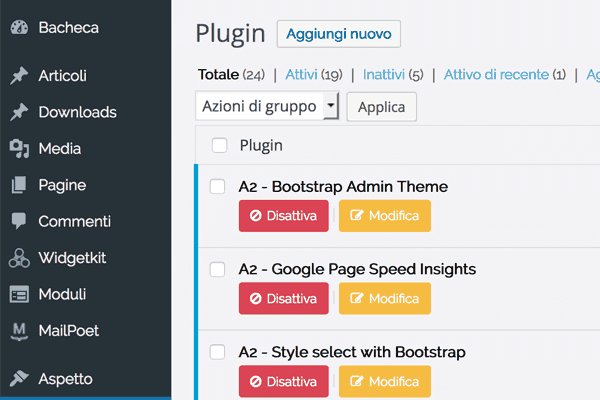600x400 pixels.
Task: Click the Aggiungi nuovo button
Action: click(339, 34)
